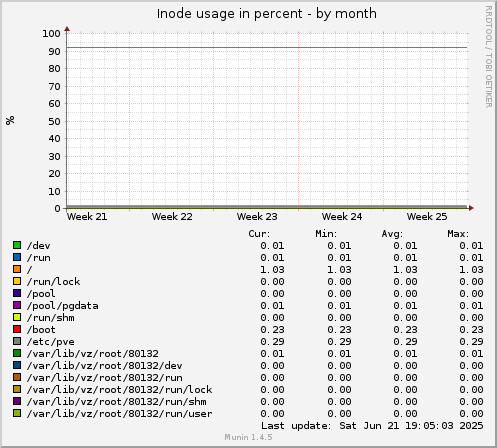Click the Cur: column header
The height and width of the screenshot is (448, 497).
[x=259, y=234]
